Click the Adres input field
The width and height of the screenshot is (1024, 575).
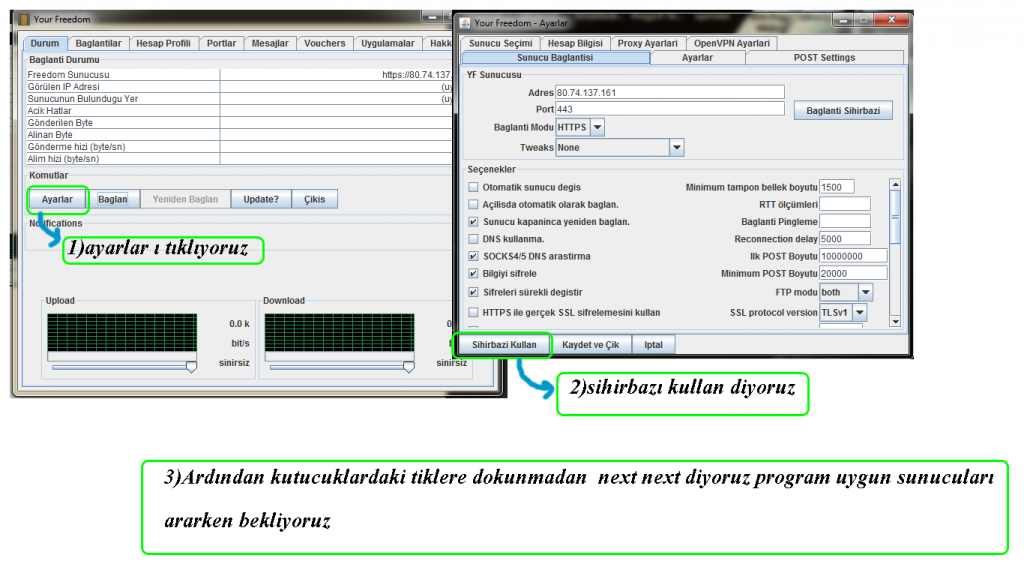click(669, 93)
